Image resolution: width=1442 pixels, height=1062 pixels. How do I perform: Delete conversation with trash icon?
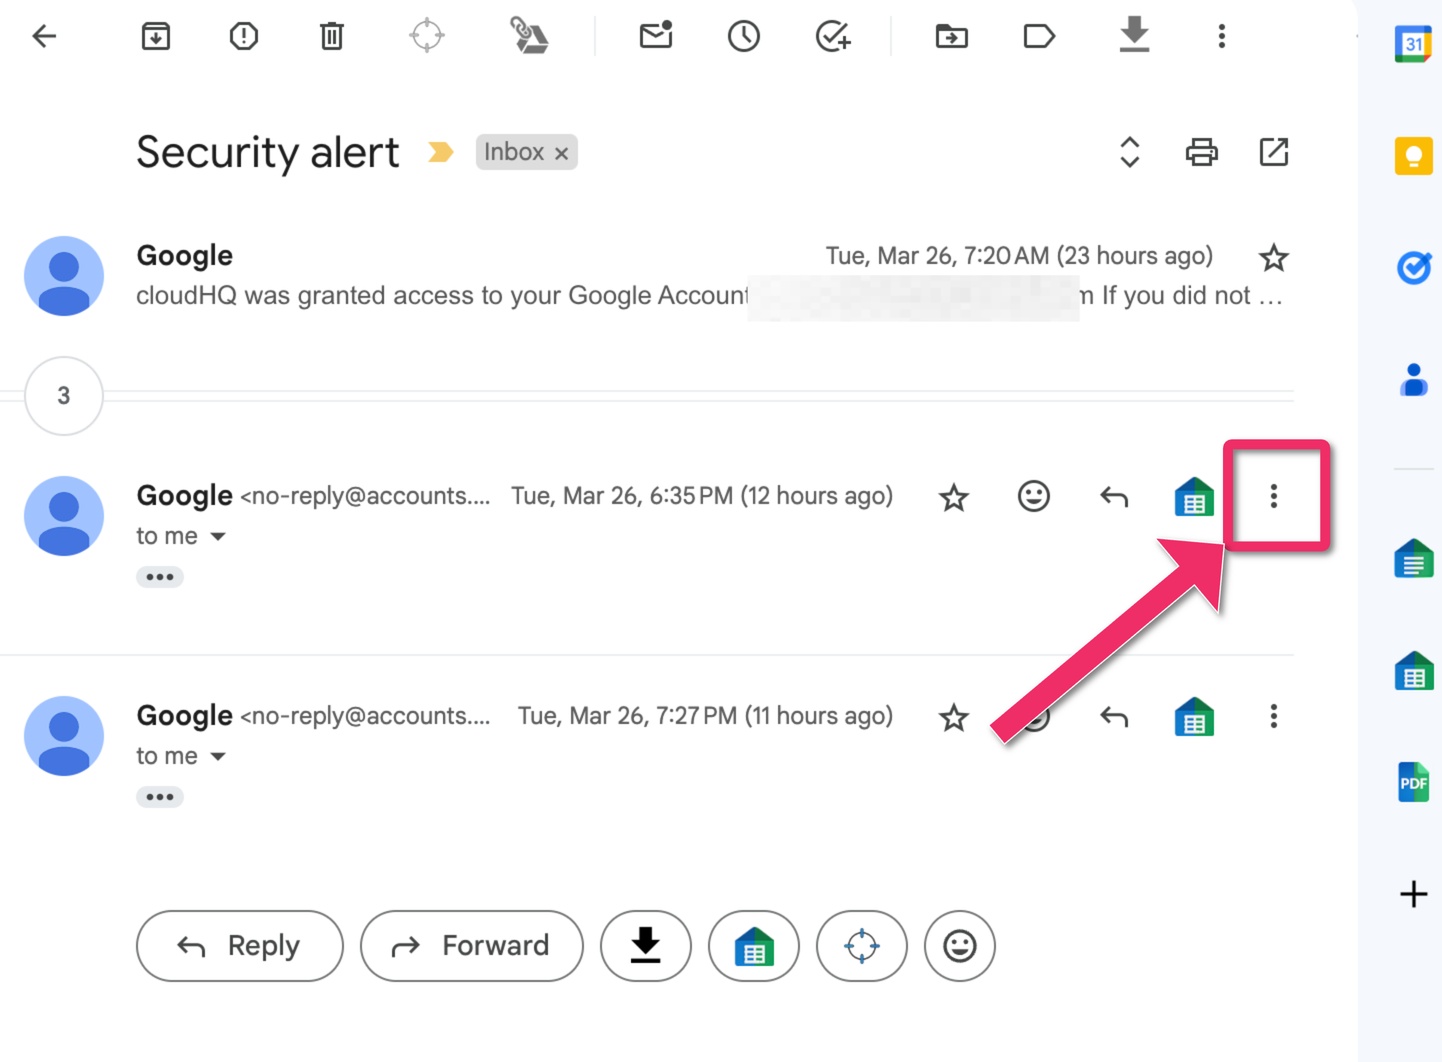coord(332,37)
